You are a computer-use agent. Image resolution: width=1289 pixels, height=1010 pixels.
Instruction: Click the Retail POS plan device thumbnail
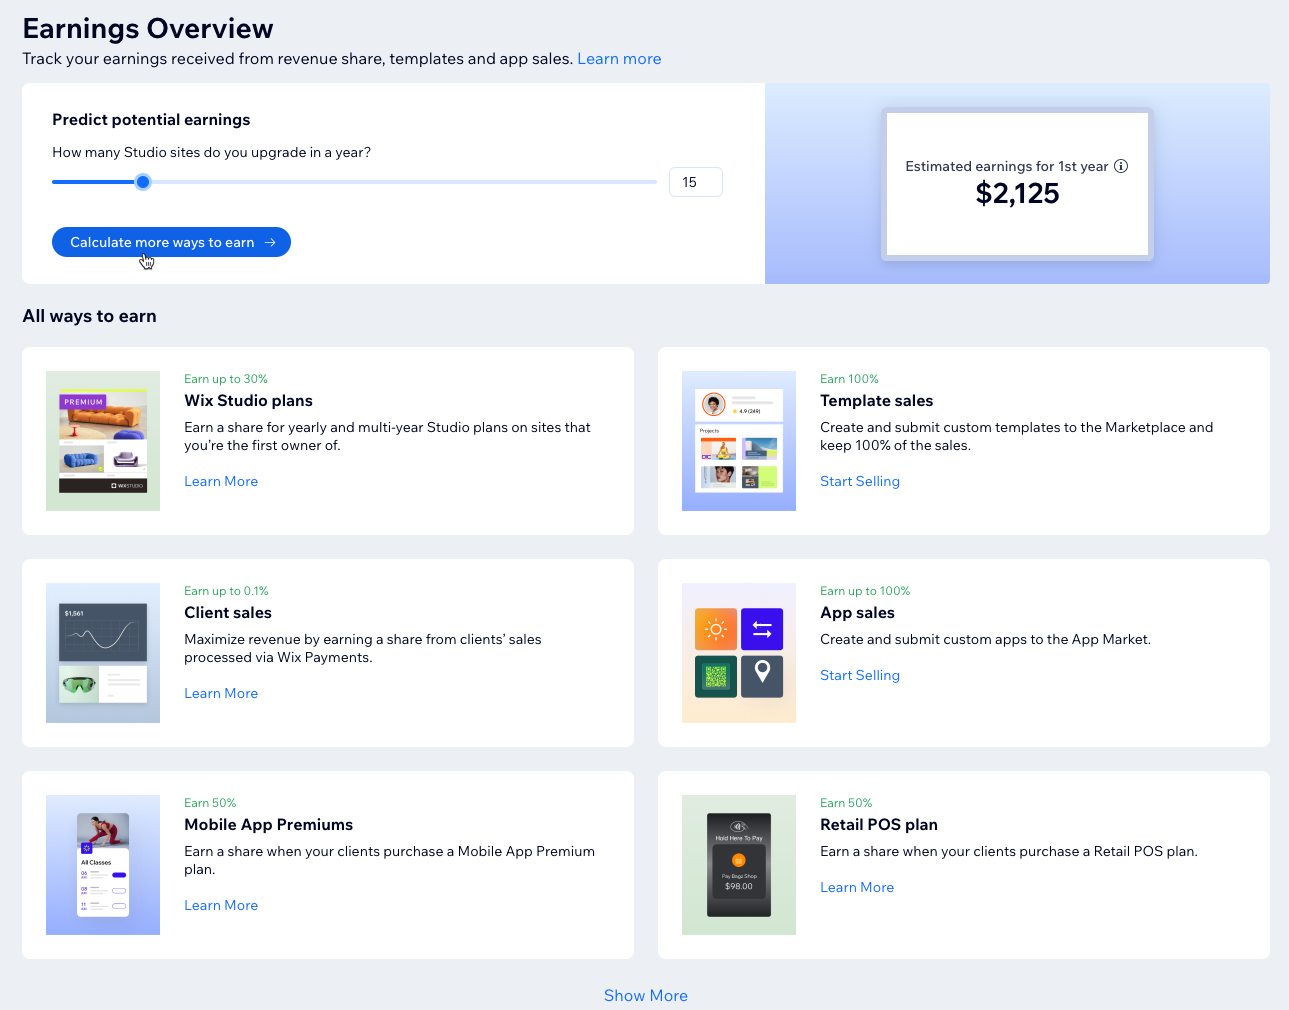point(739,865)
